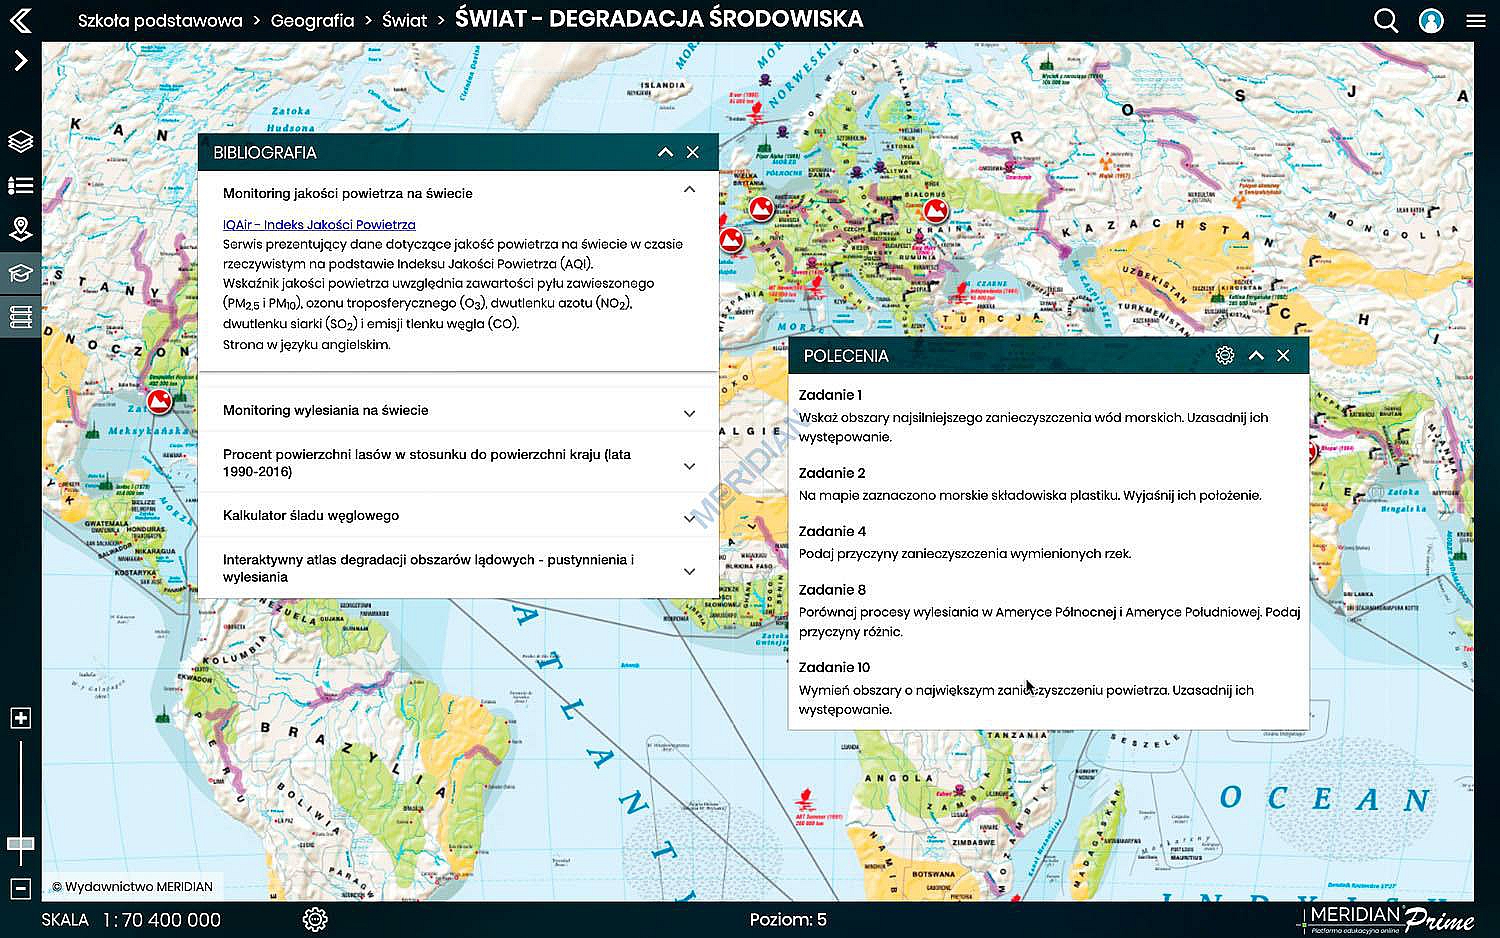1500x938 pixels.
Task: Go to Świat breadcrumb
Action: coord(404,20)
